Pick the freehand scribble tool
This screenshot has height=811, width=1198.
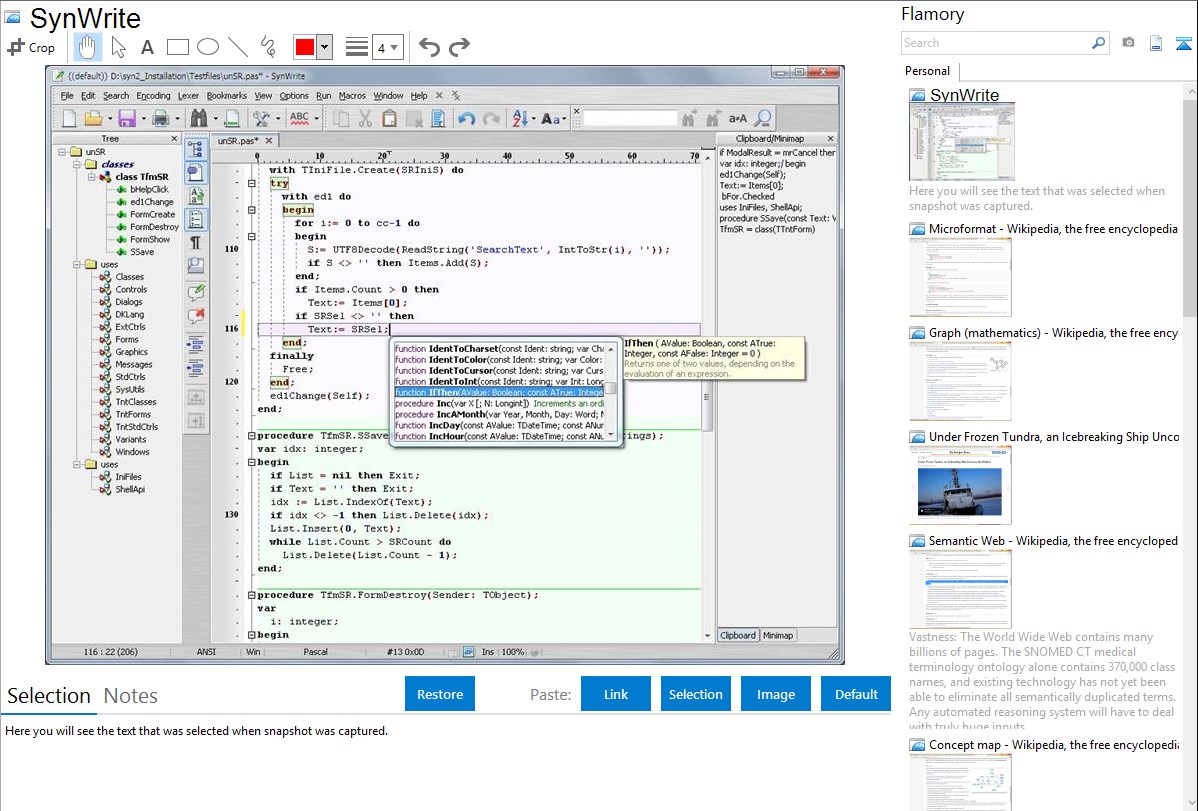[x=268, y=47]
